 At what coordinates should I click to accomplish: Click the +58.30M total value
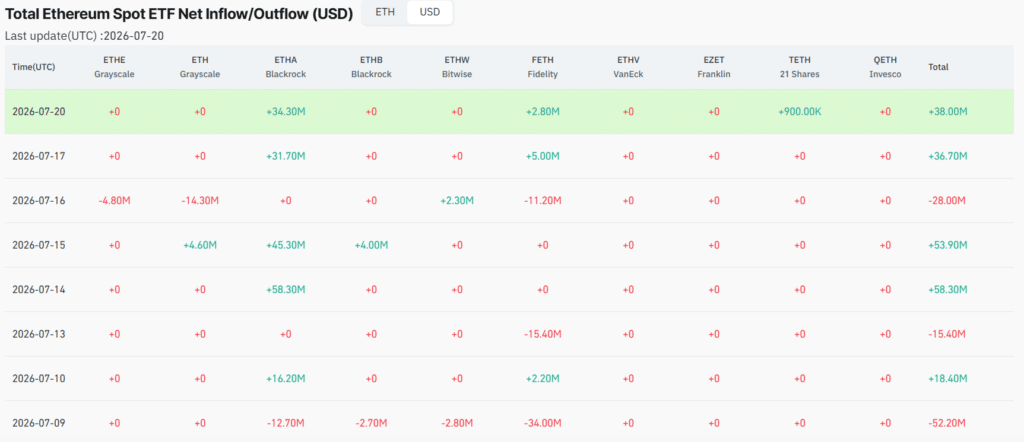948,289
